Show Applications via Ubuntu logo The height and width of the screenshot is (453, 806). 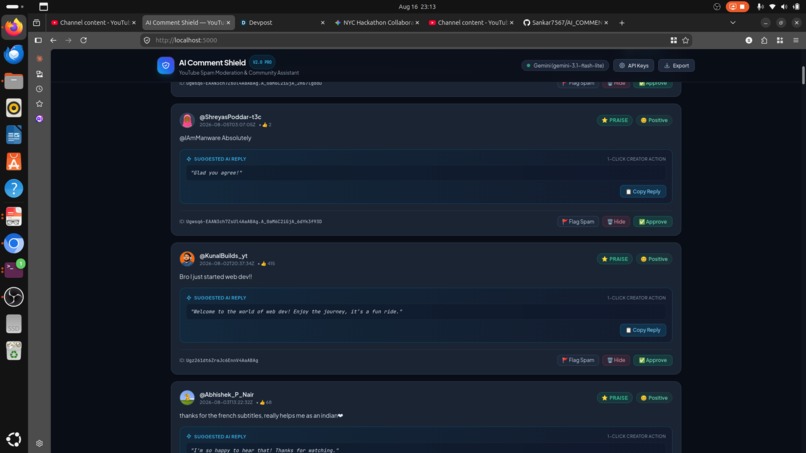click(x=14, y=439)
